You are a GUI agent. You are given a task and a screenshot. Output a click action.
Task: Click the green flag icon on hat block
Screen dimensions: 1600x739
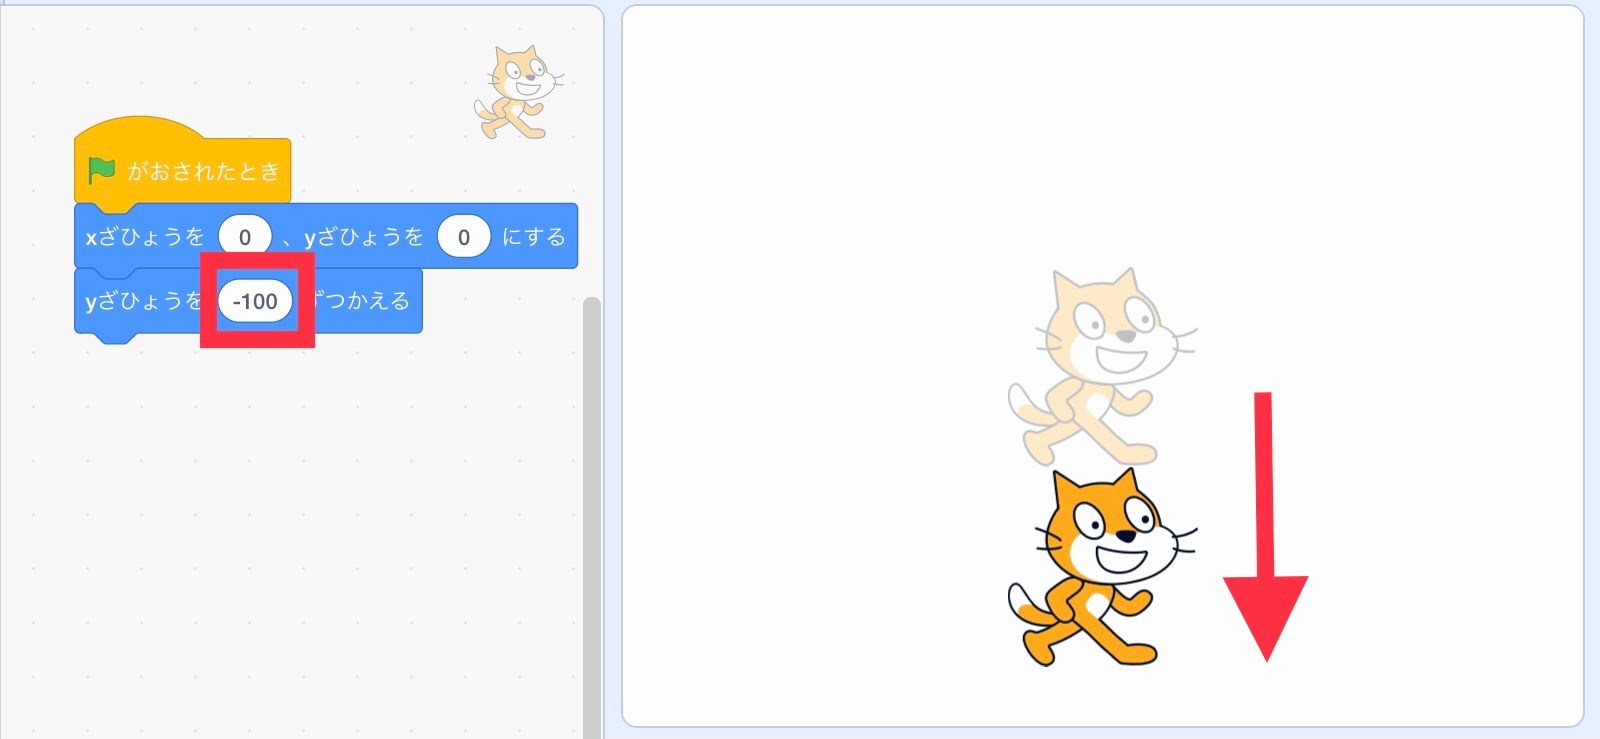102,171
